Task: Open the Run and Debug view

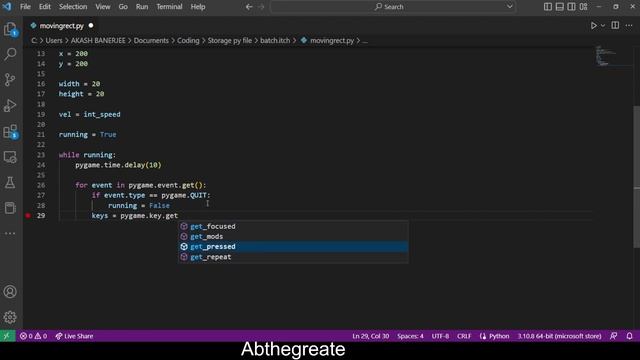Action: pos(10,105)
